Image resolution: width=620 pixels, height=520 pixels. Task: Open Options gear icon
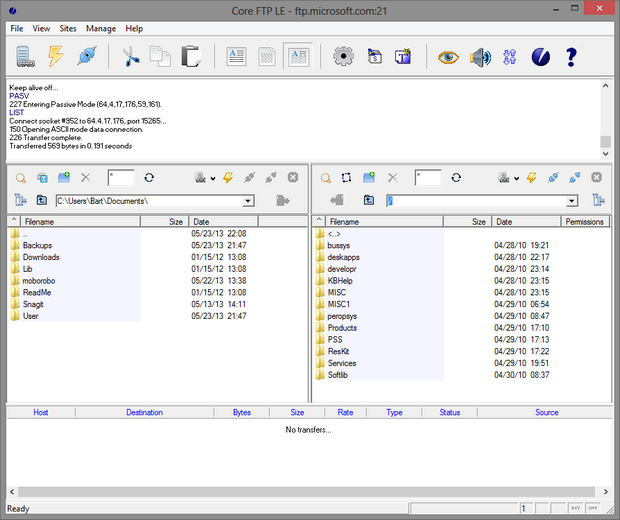coord(343,56)
